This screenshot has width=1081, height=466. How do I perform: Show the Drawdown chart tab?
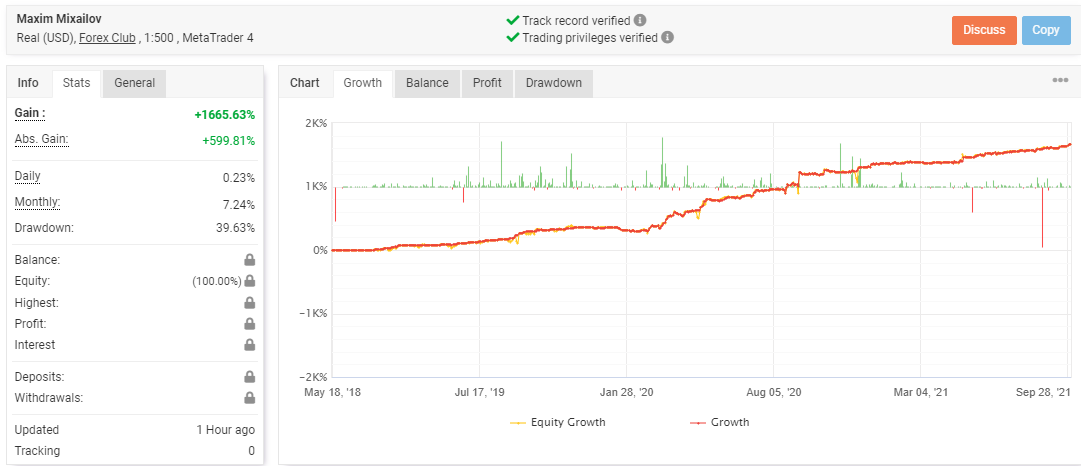coord(553,83)
